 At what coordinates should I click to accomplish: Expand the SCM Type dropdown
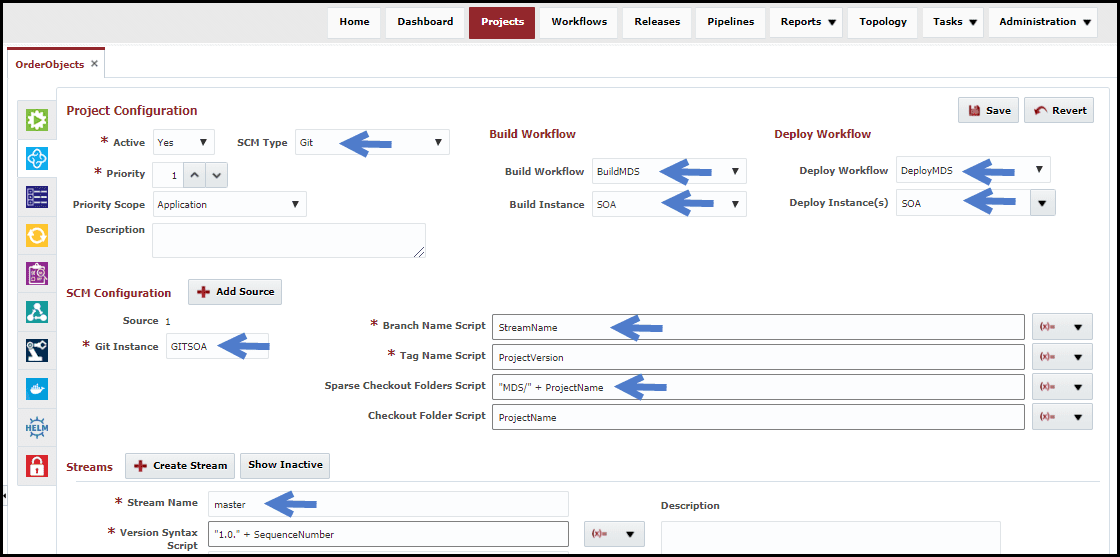coord(372,142)
